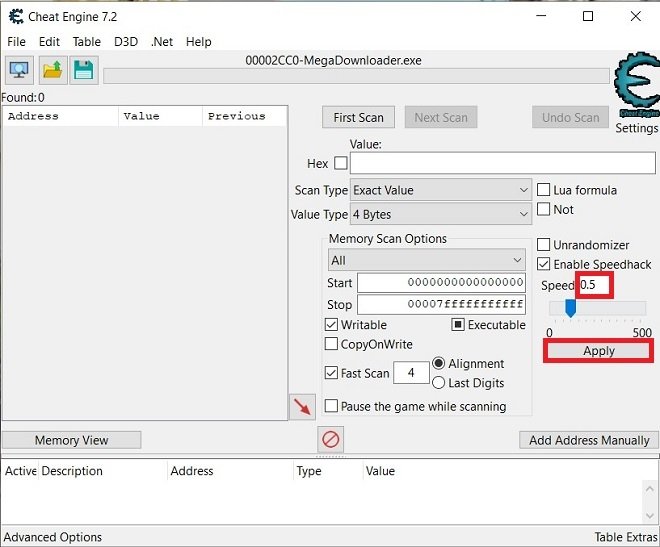Image resolution: width=660 pixels, height=547 pixels.
Task: Click the Speed 0.5 input field
Action: pos(594,285)
